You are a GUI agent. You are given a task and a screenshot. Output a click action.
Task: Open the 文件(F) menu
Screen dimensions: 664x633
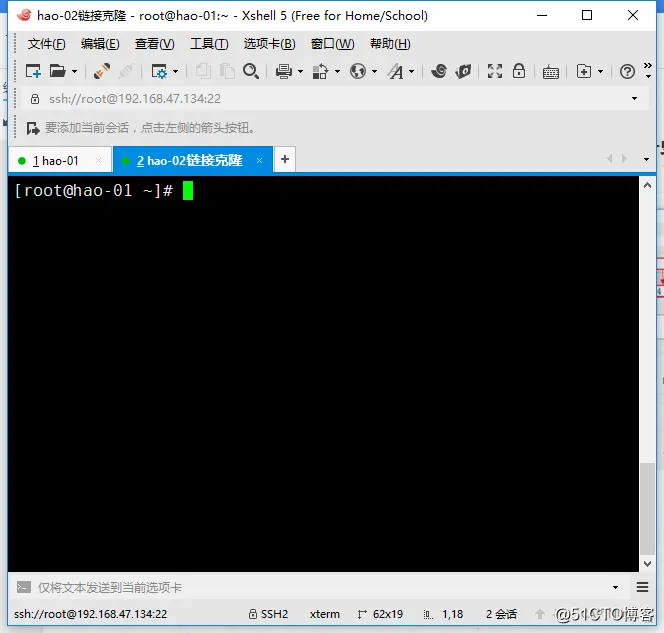(x=47, y=44)
